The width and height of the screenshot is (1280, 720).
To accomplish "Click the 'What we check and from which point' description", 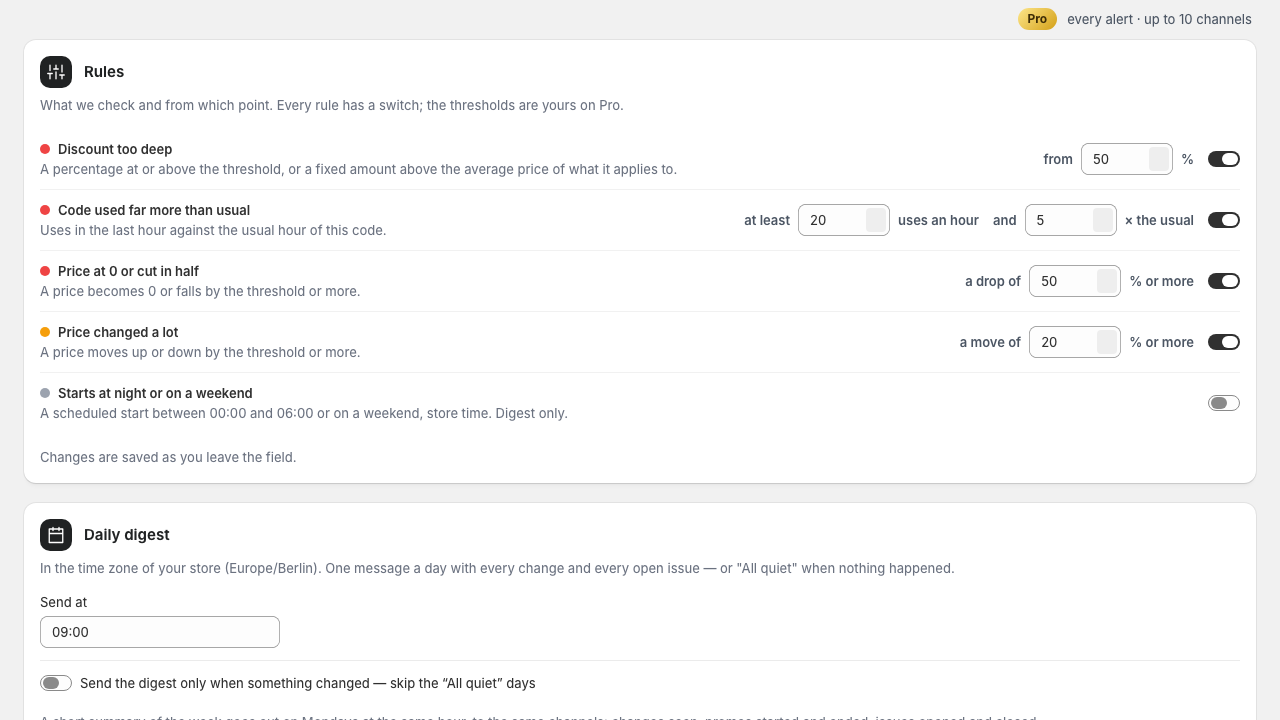I will click(x=332, y=105).
